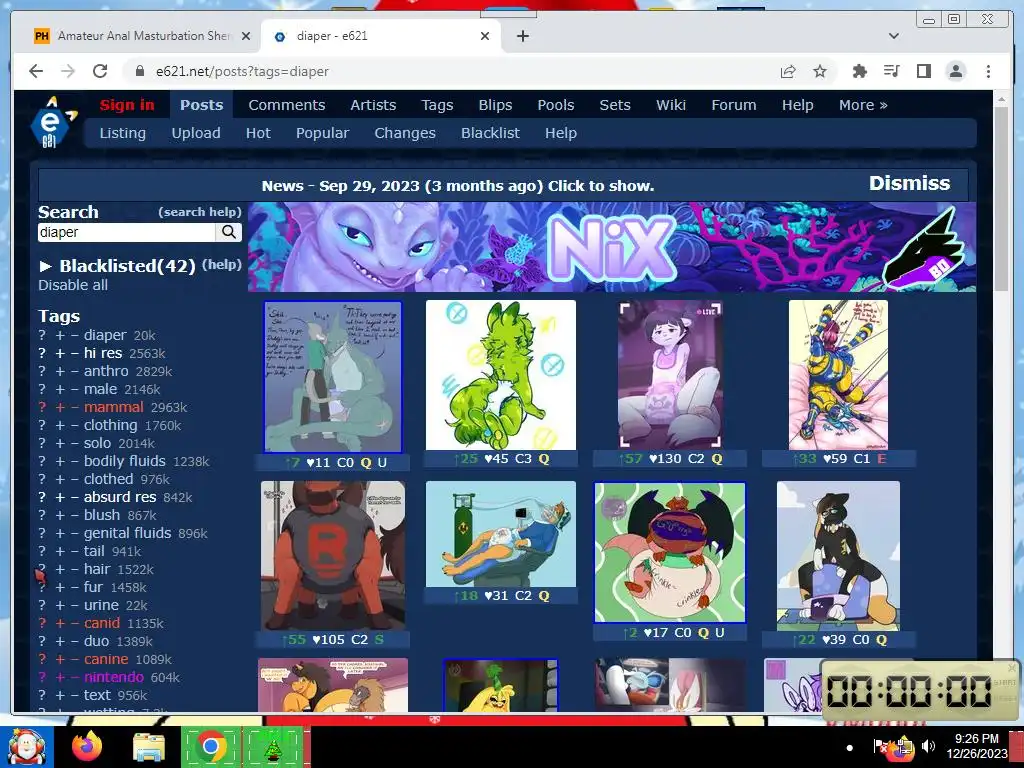Screen dimensions: 1024x768
Task: Add the anthro tag with its plus
Action: tap(60, 371)
